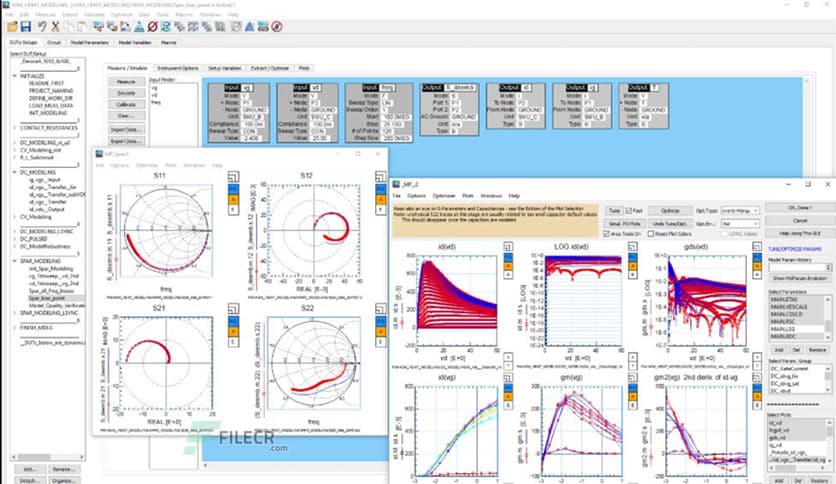Click the Measure button
The image size is (836, 484).
coord(126,82)
